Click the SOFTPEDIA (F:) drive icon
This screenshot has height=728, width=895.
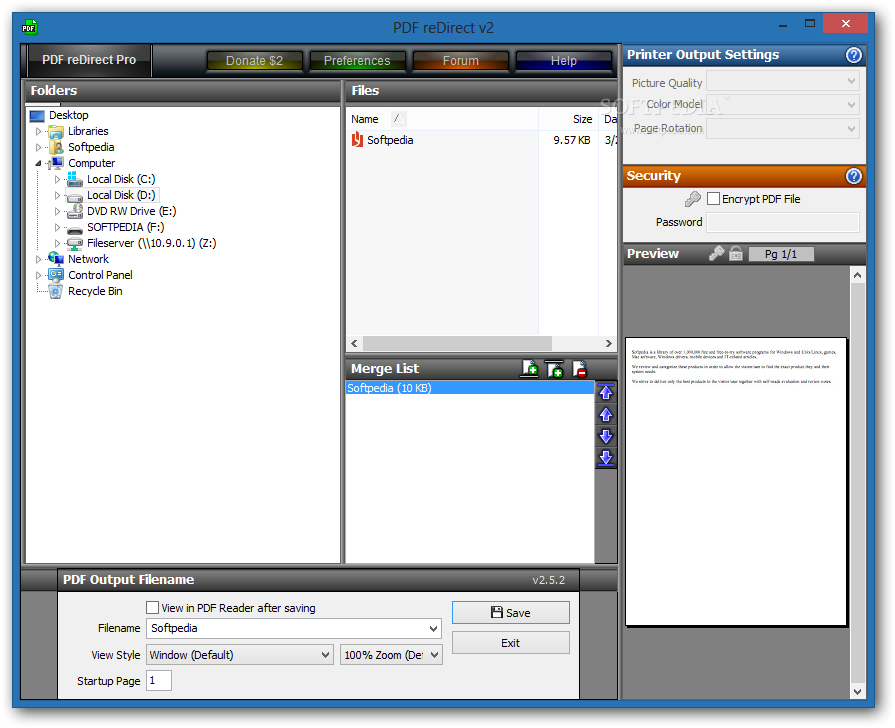[74, 228]
